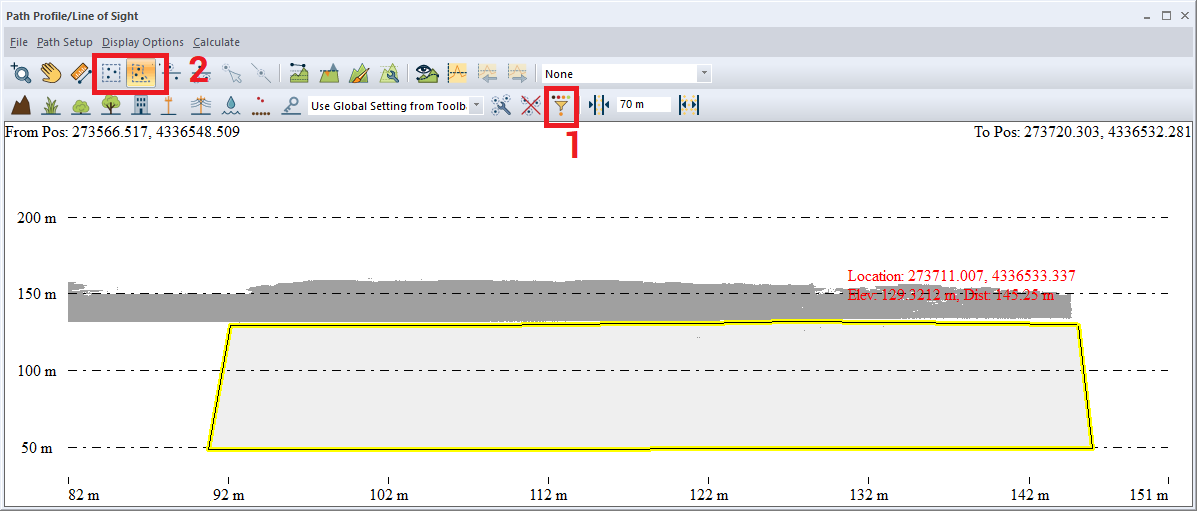Select the brown mountain ground classification icon
The width and height of the screenshot is (1197, 511).
[20, 105]
